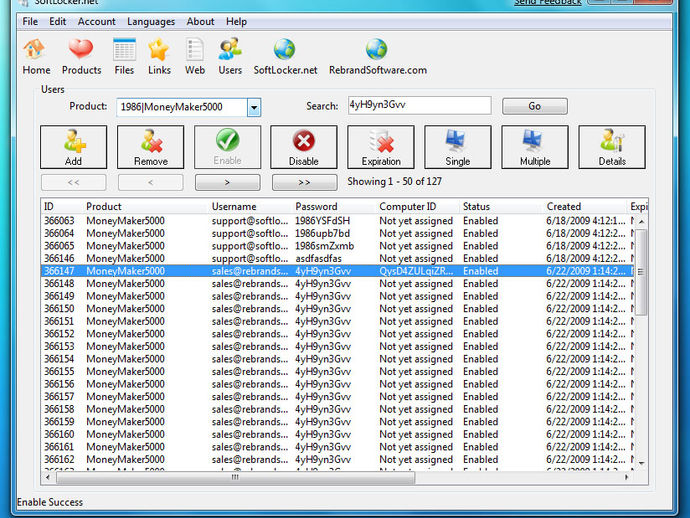The width and height of the screenshot is (690, 518).
Task: Select row with ID 366063
Action: [x=338, y=221]
